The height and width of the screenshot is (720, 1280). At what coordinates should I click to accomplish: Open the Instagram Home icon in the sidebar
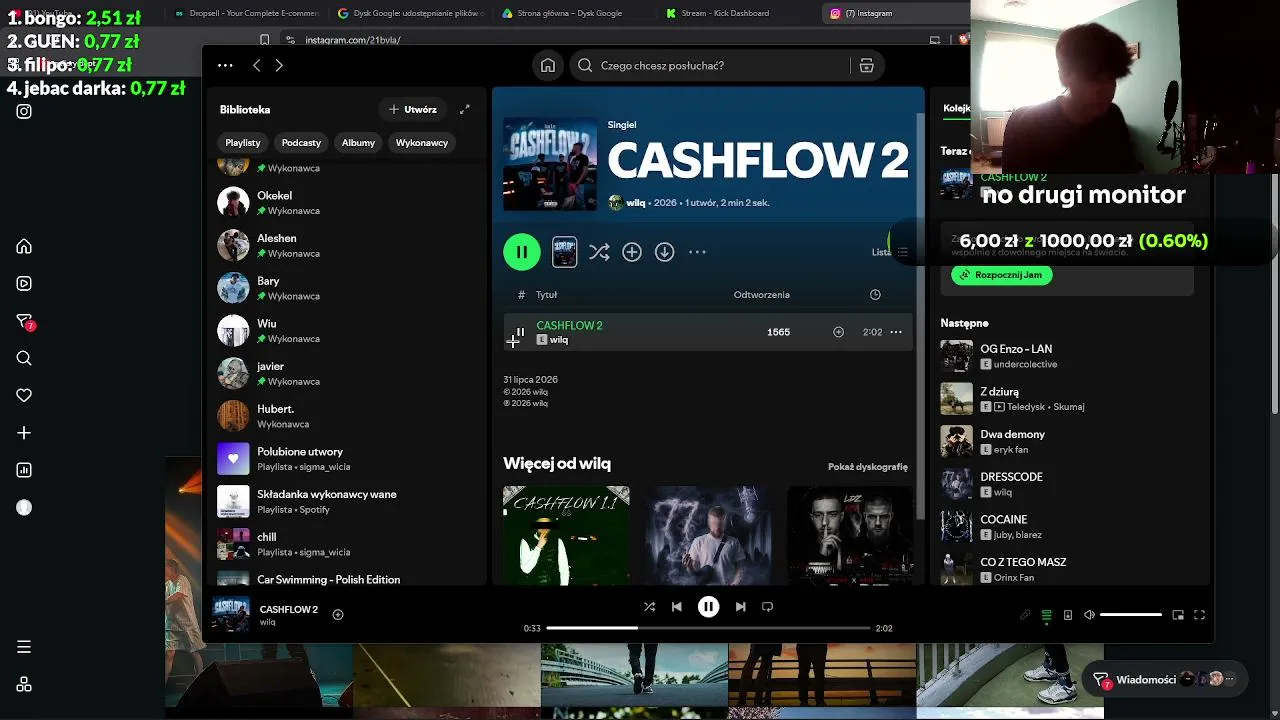point(24,247)
